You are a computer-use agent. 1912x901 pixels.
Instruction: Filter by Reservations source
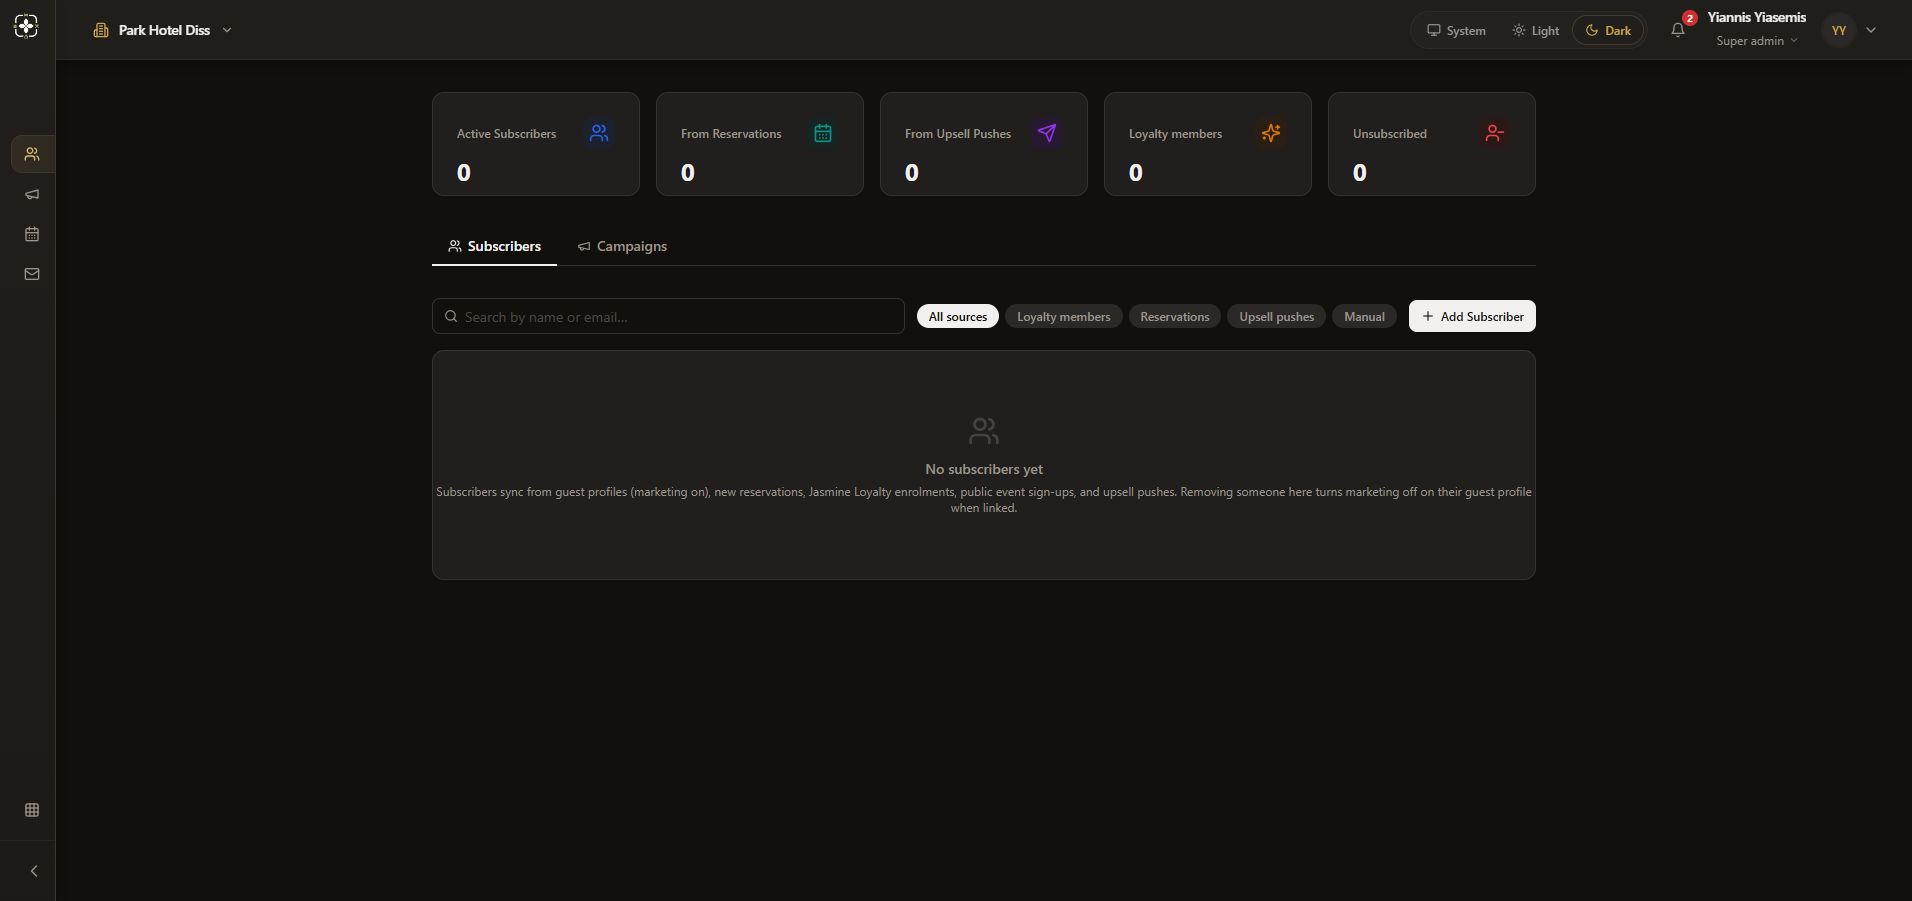tap(1175, 316)
